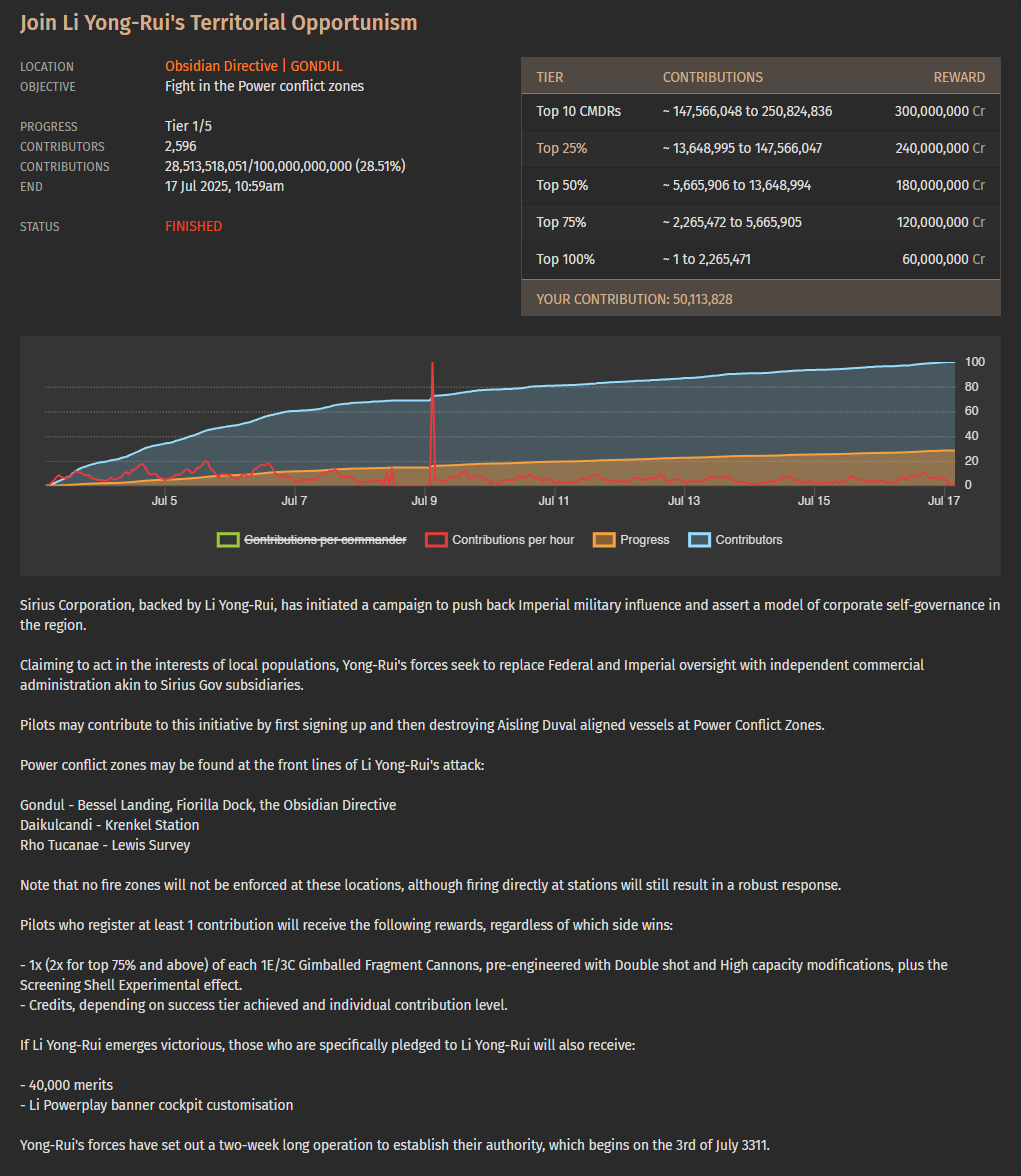The height and width of the screenshot is (1176, 1021).
Task: Click the range ~ 13,648,995 to 147,566,047
Action: pyautogui.click(x=742, y=148)
